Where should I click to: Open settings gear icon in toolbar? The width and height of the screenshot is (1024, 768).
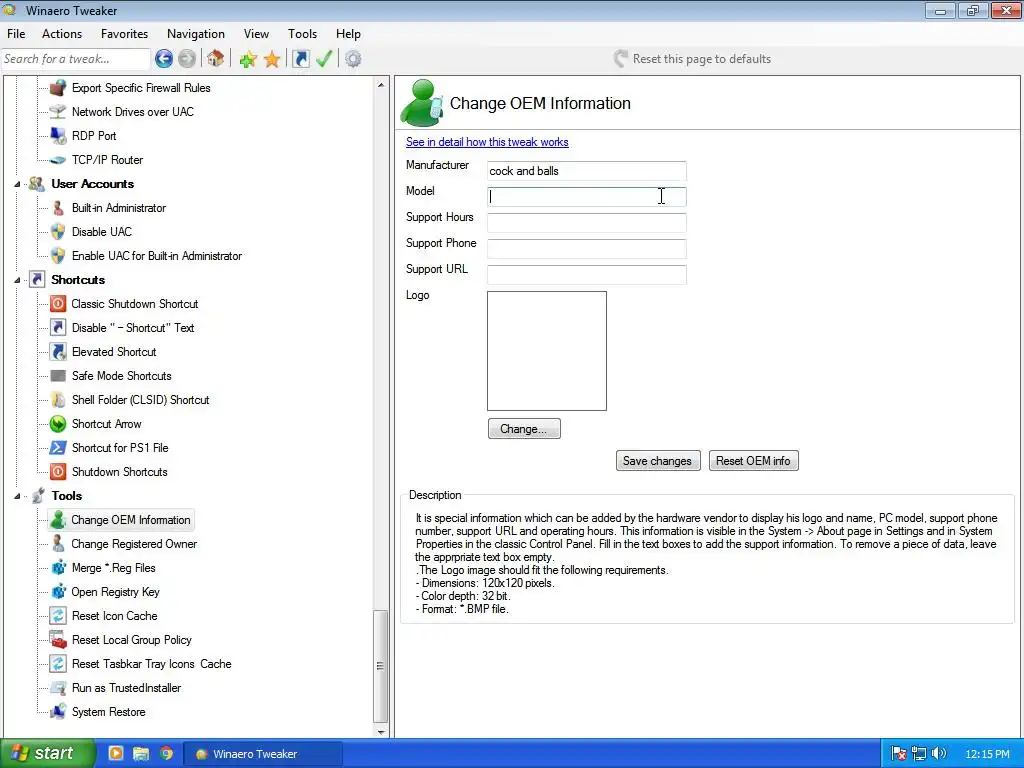pos(353,59)
